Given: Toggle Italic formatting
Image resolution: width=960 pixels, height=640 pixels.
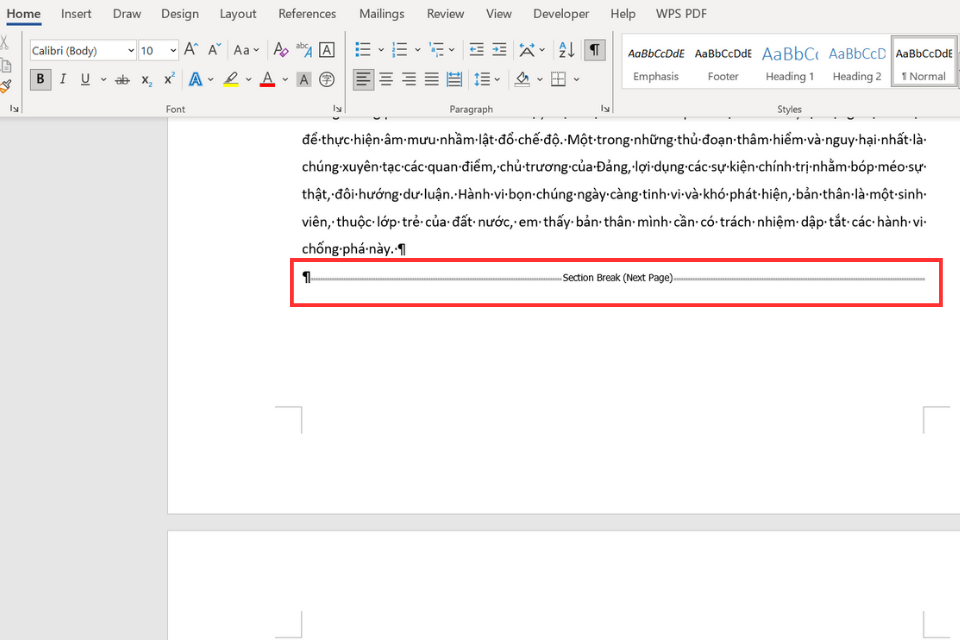Looking at the screenshot, I should pyautogui.click(x=63, y=79).
